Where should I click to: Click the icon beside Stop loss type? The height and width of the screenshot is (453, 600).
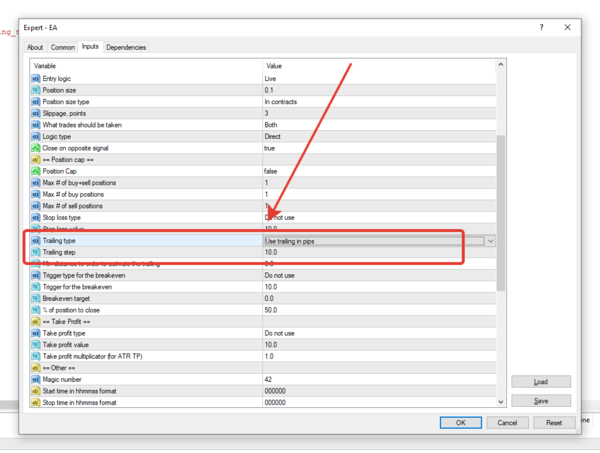pyautogui.click(x=36, y=217)
